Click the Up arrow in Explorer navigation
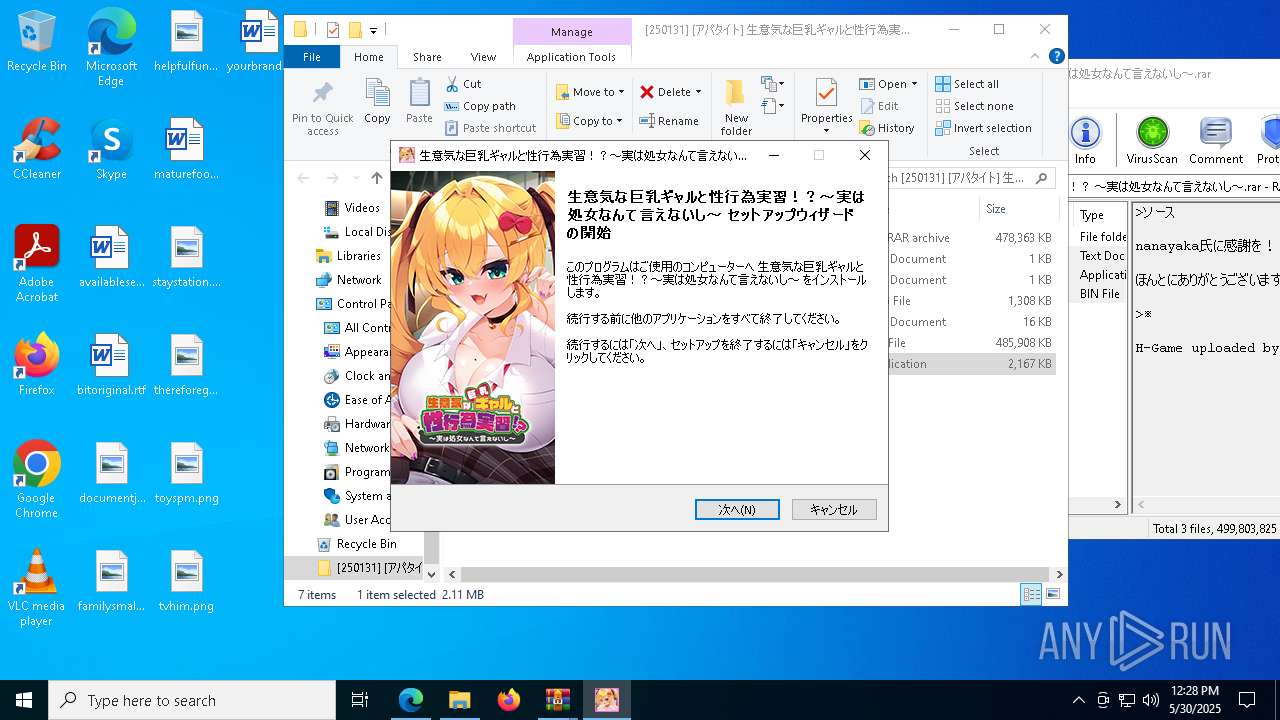 click(x=377, y=178)
